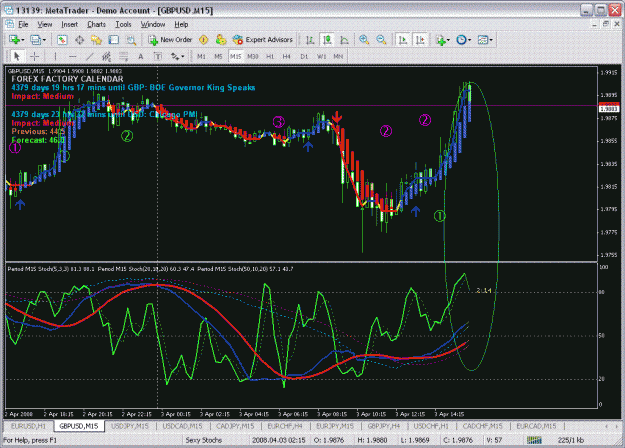Minimize the inner chart window
This screenshot has width=625, height=448.
pyautogui.click(x=594, y=24)
